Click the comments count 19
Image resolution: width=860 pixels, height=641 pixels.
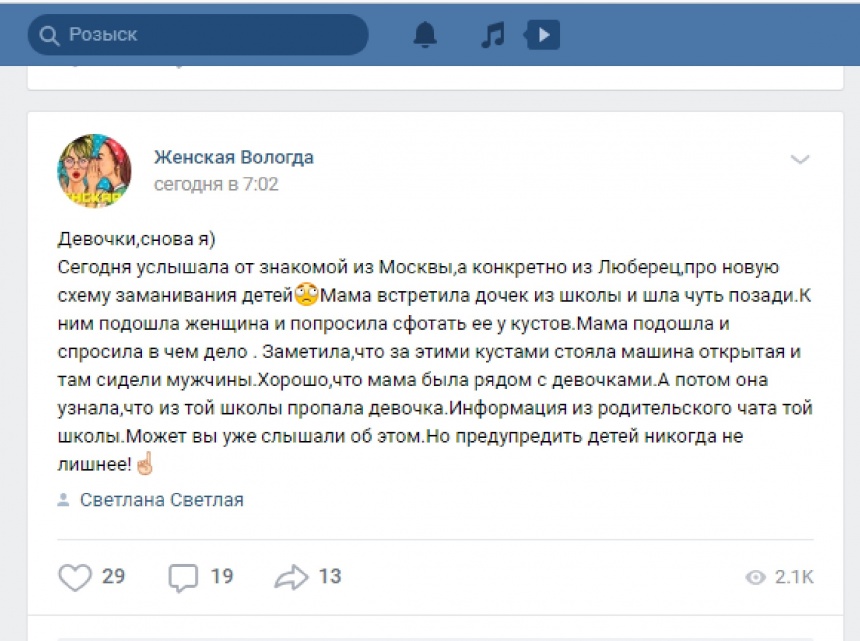click(222, 576)
